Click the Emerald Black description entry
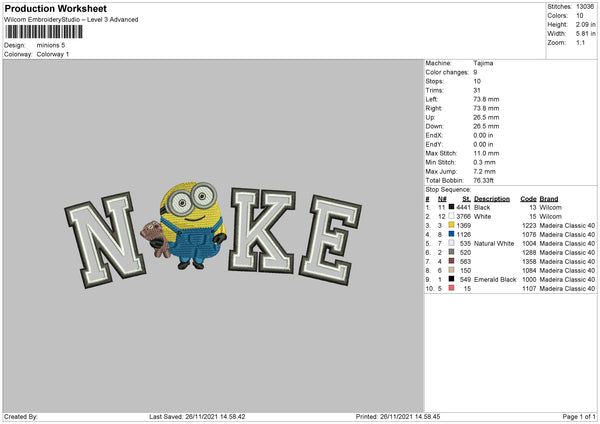Screen dimensions: 600x424 pyautogui.click(x=497, y=279)
